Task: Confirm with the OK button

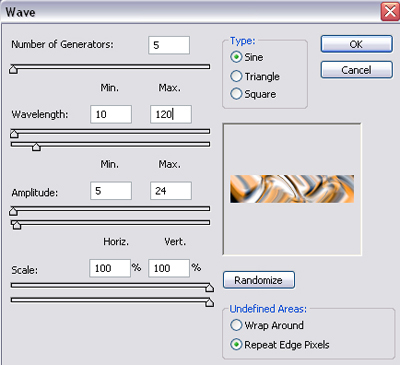Action: click(356, 44)
